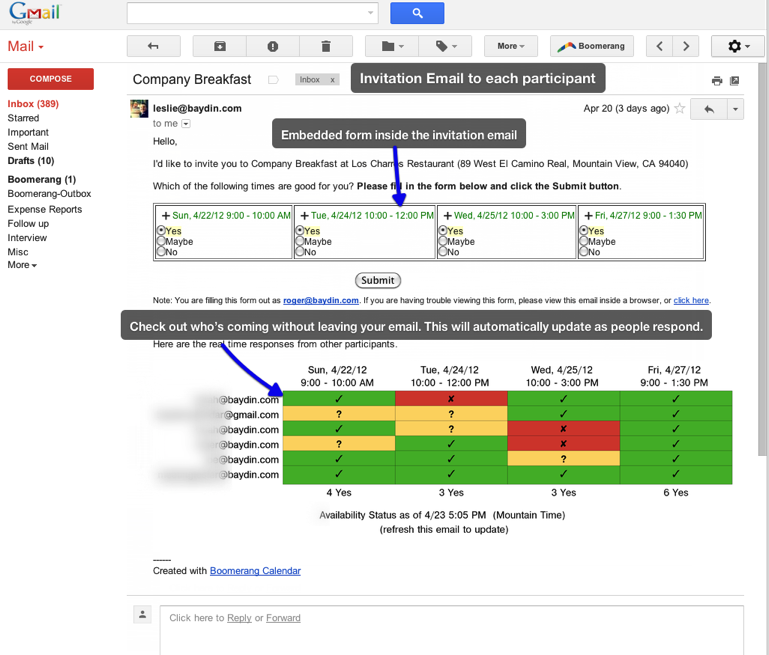769x655 pixels.
Task: Open the Boomerang toolbar button
Action: pyautogui.click(x=591, y=46)
